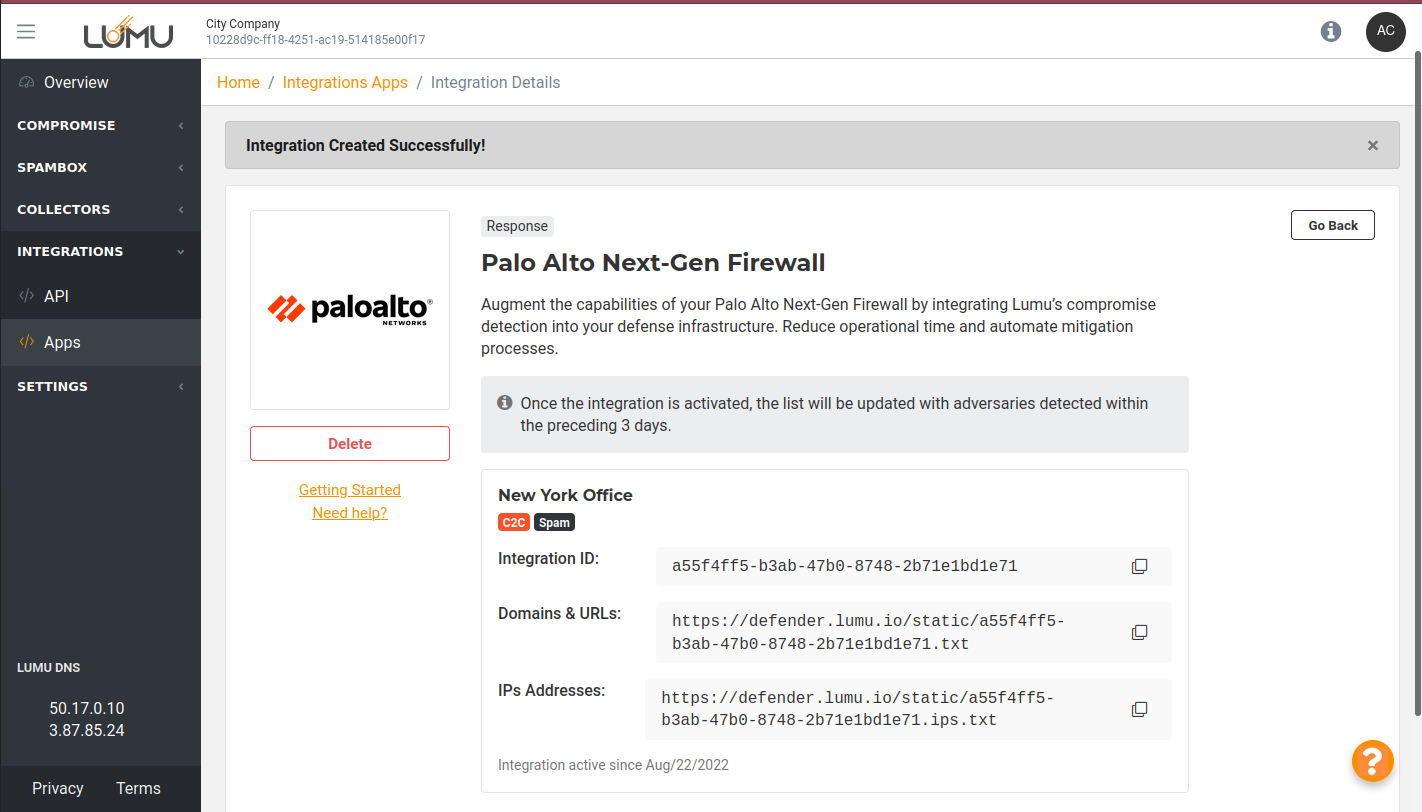Viewport: 1422px width, 812px height.
Task: Expand the Spambox sidebar section
Action: point(100,168)
